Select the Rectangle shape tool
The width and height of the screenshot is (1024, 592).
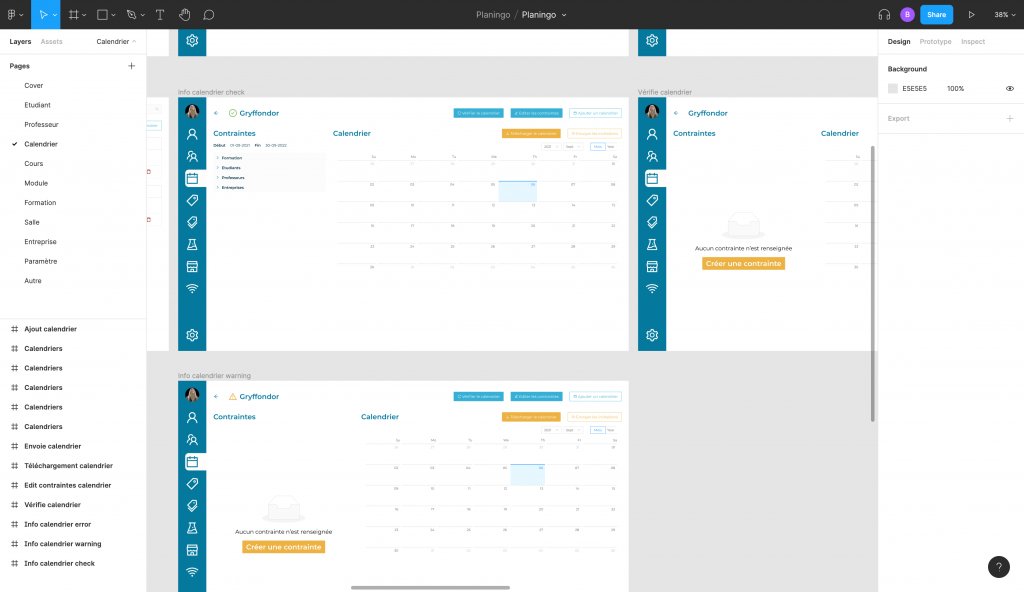click(102, 15)
